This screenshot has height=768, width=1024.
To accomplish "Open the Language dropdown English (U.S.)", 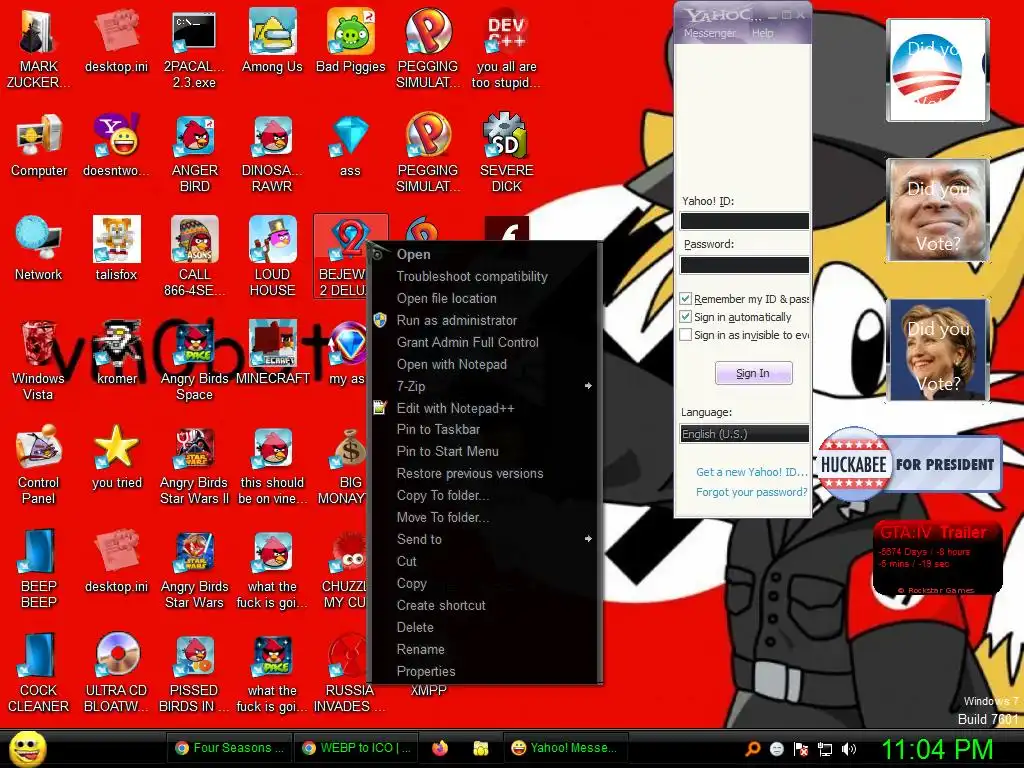I will coord(744,434).
